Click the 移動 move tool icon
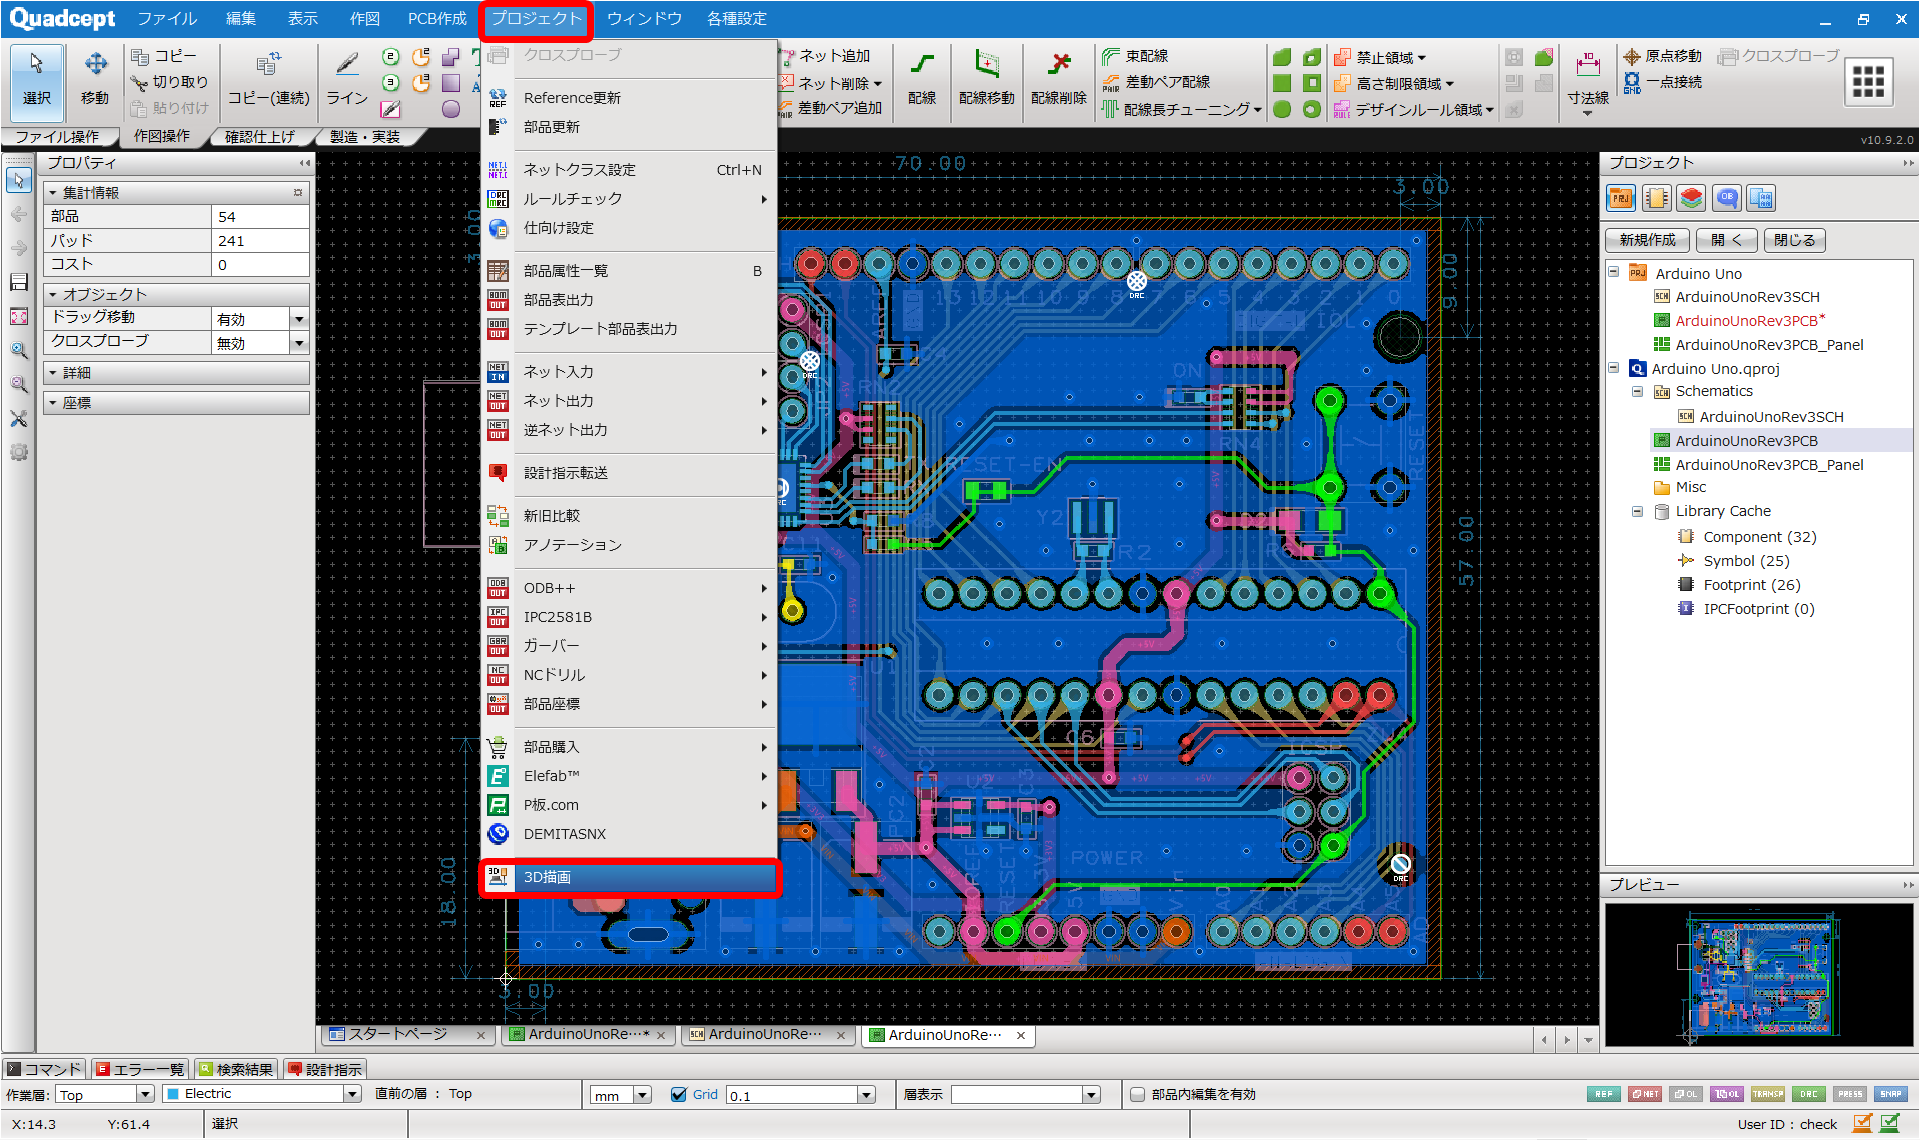Image resolution: width=1920 pixels, height=1140 pixels. pyautogui.click(x=95, y=80)
